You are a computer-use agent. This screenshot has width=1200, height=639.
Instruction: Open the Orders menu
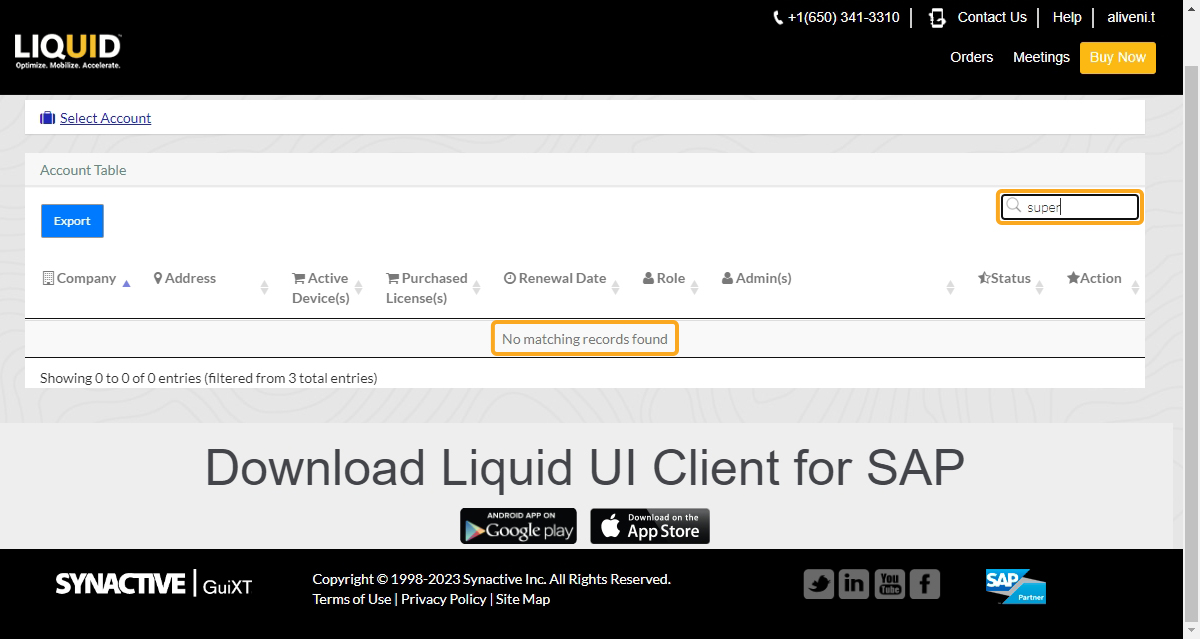pos(971,57)
